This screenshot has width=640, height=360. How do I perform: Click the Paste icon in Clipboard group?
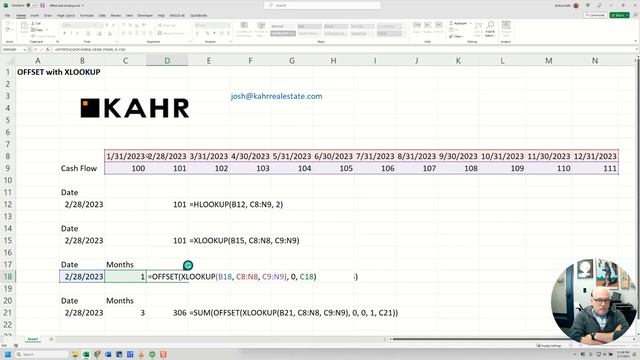click(x=24, y=28)
